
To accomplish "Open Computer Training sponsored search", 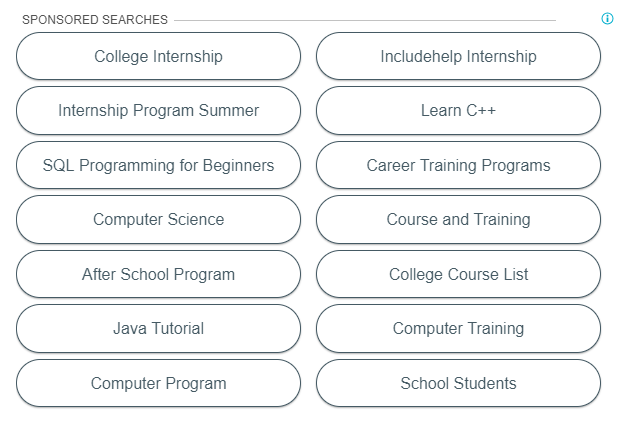I will click(458, 328).
